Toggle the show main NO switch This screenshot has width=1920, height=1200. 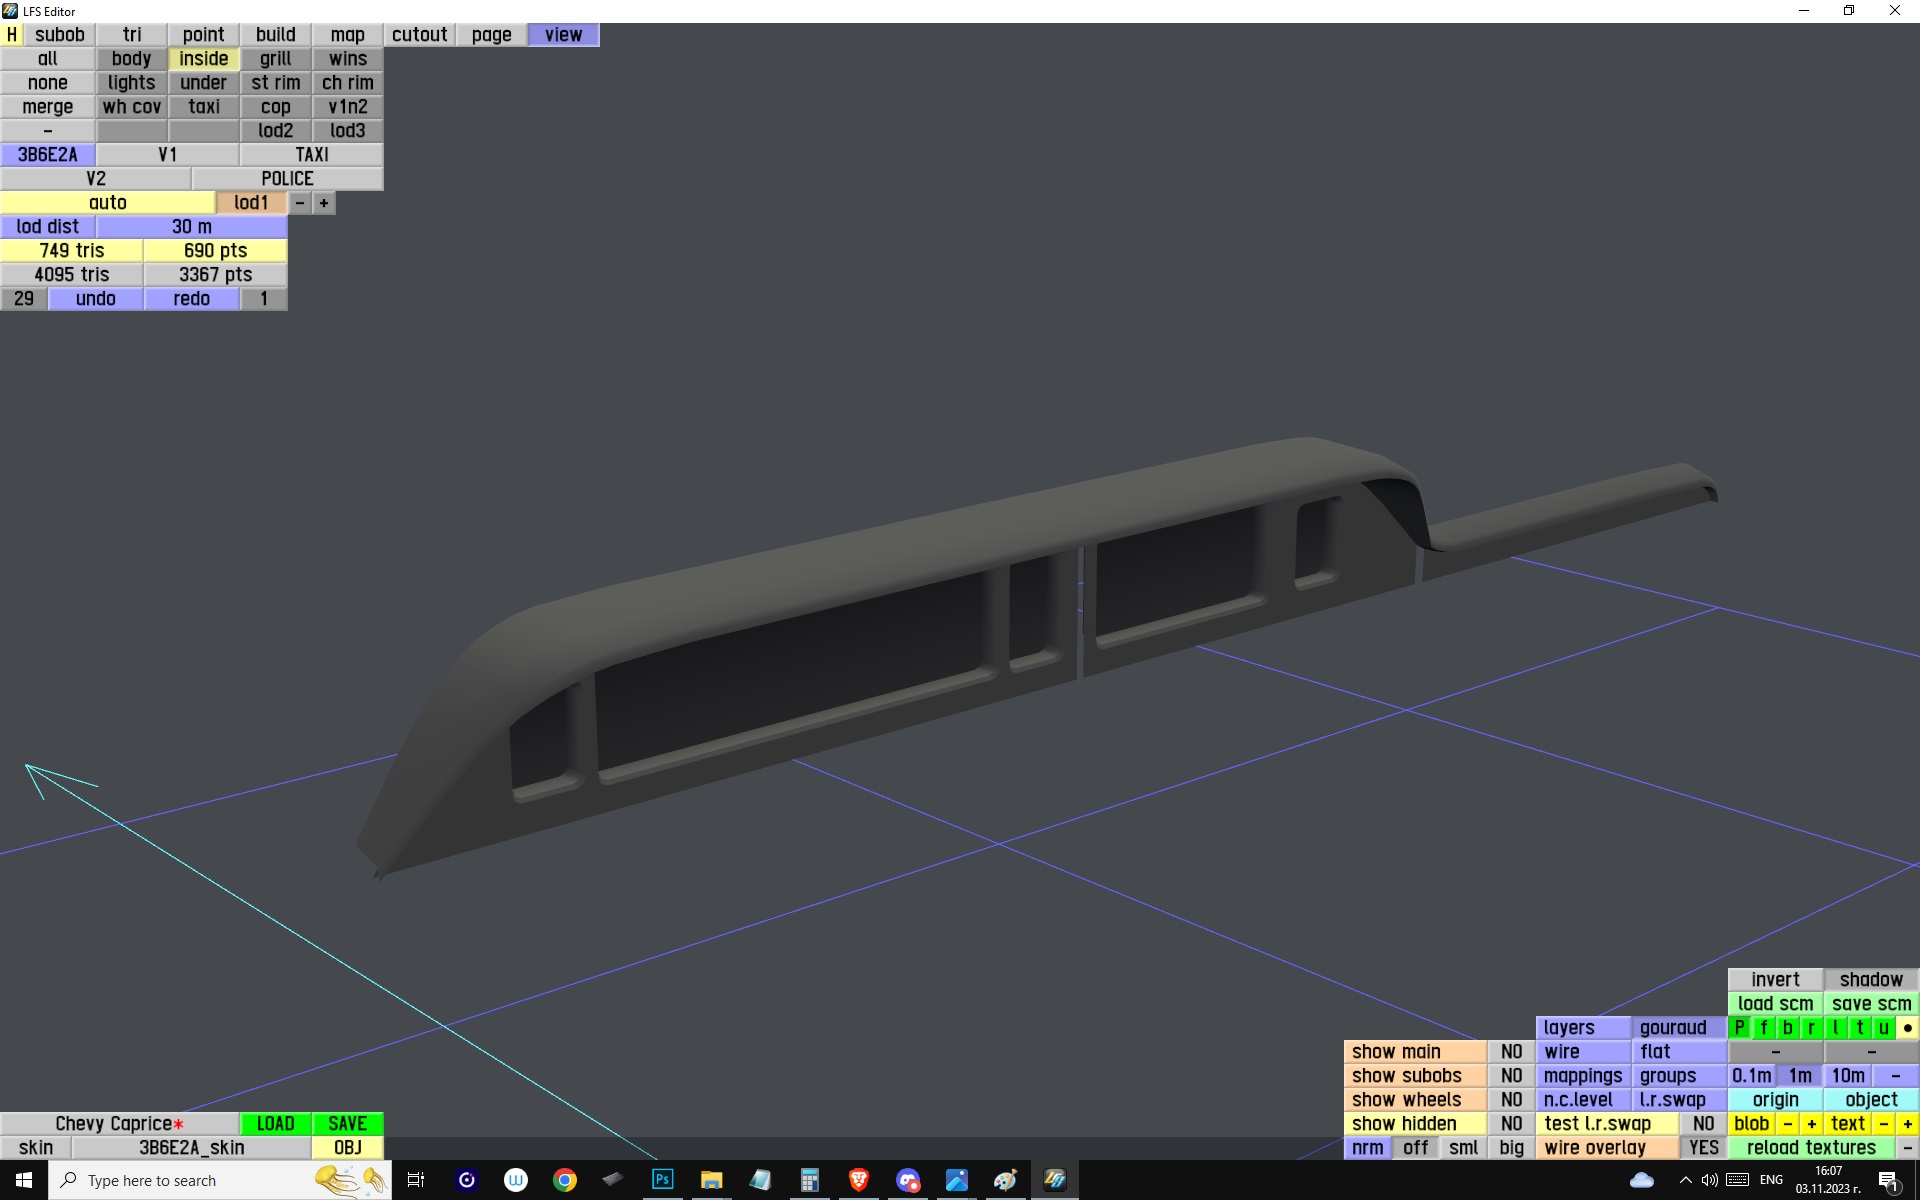click(x=1511, y=1052)
